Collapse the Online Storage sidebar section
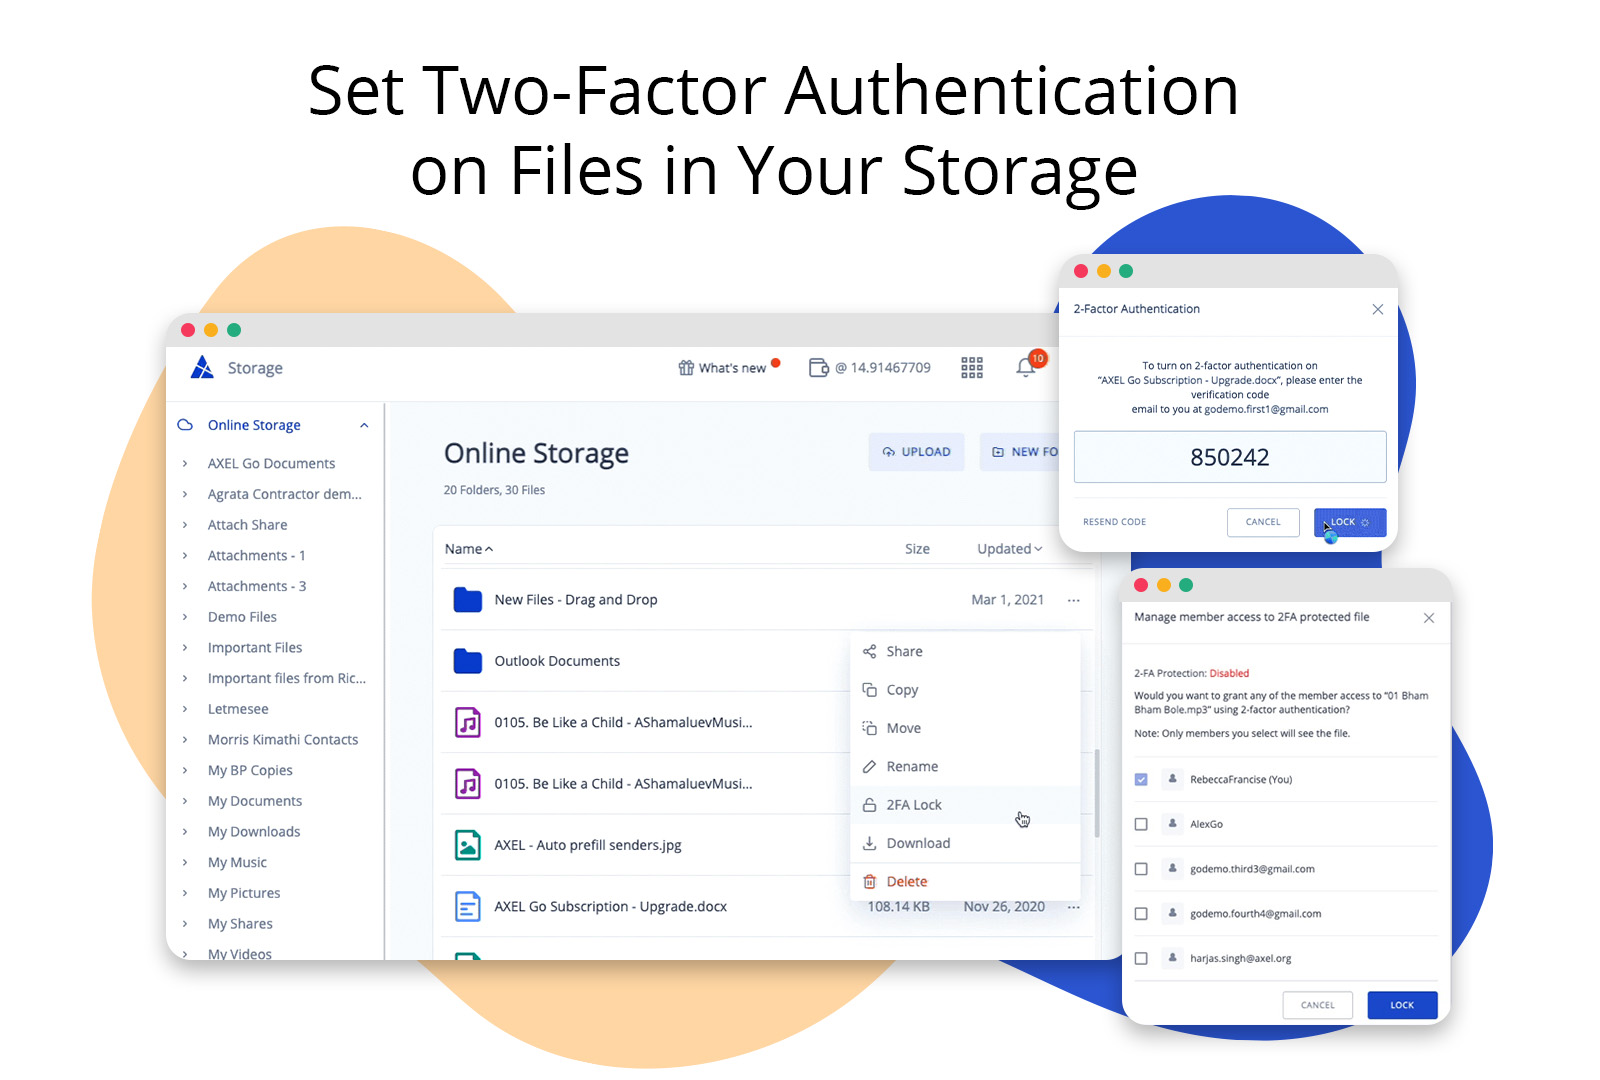Image resolution: width=1600 pixels, height=1080 pixels. coord(364,425)
